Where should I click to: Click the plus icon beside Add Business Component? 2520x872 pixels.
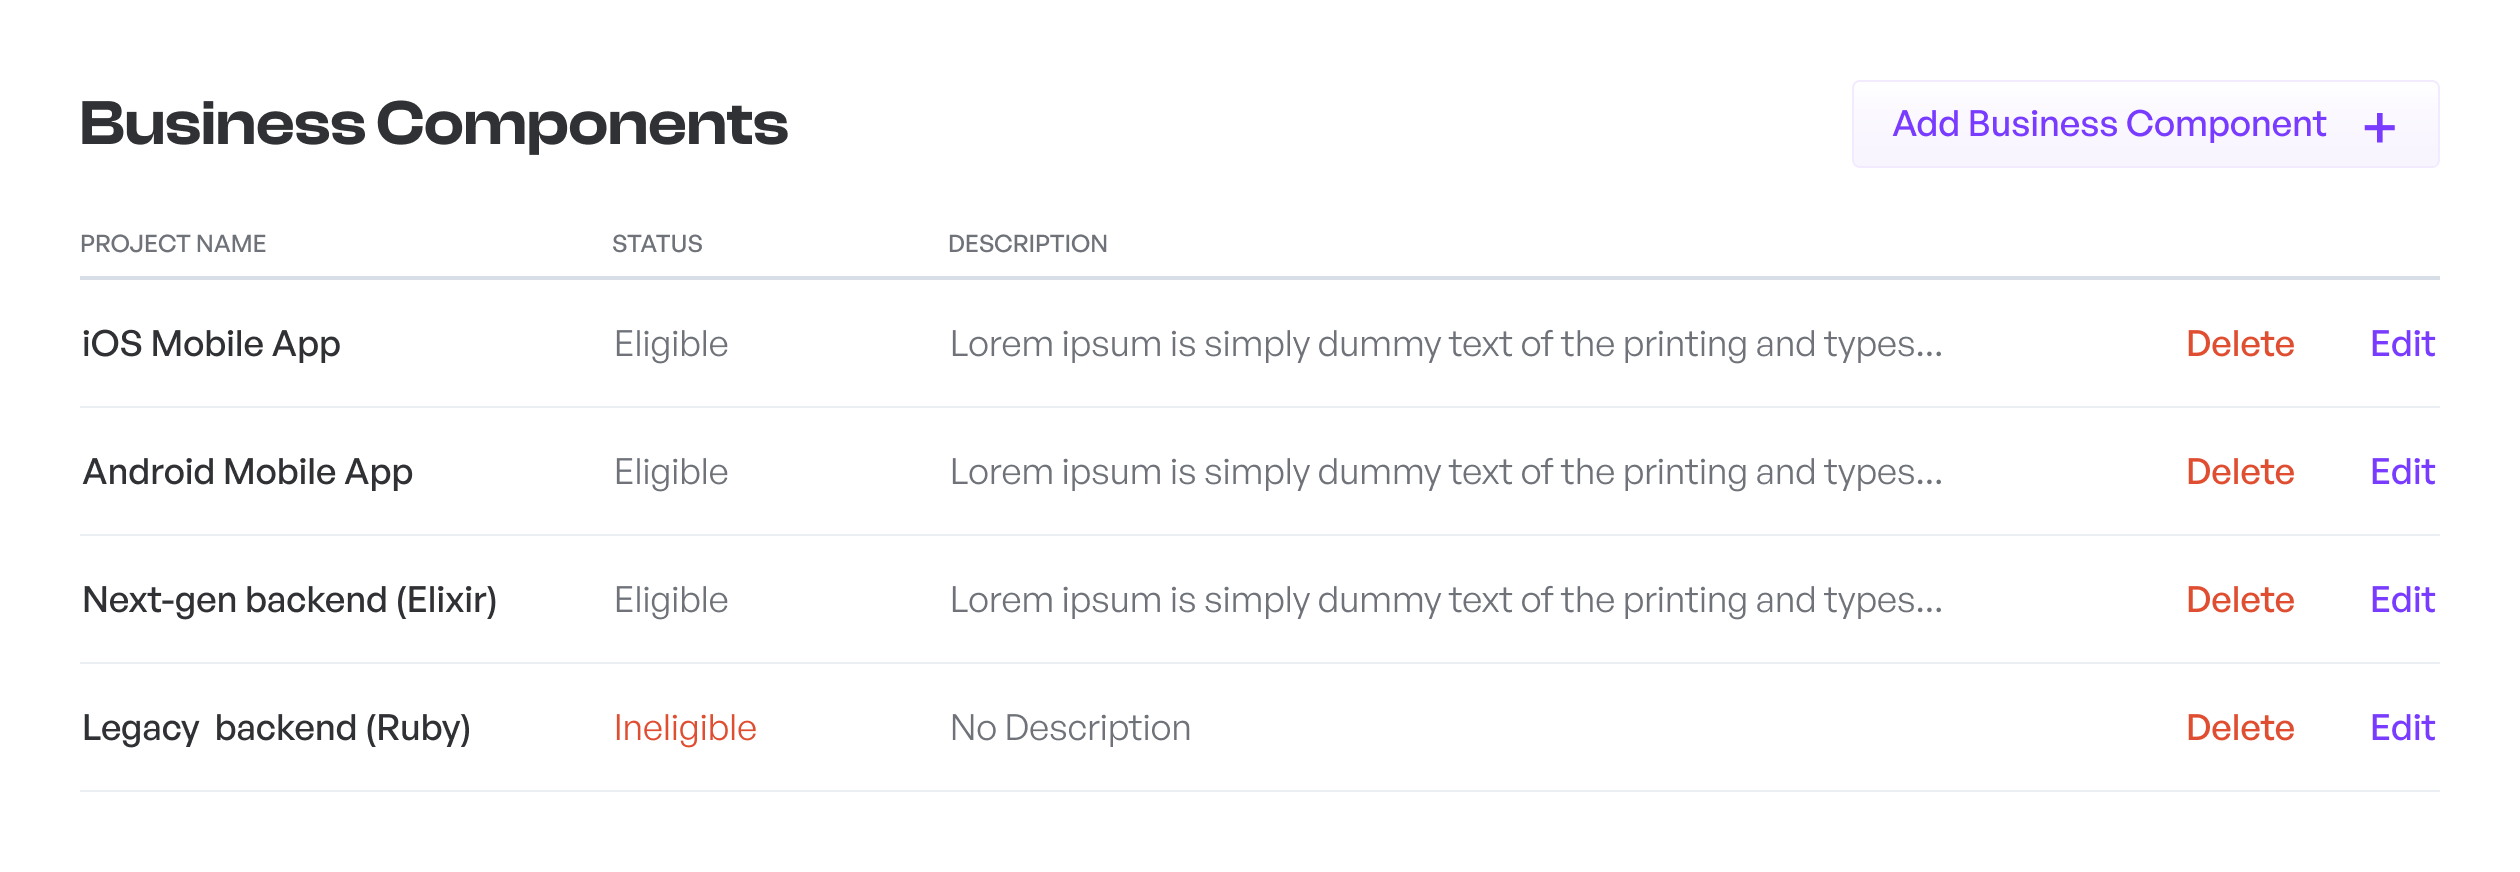(x=2379, y=128)
